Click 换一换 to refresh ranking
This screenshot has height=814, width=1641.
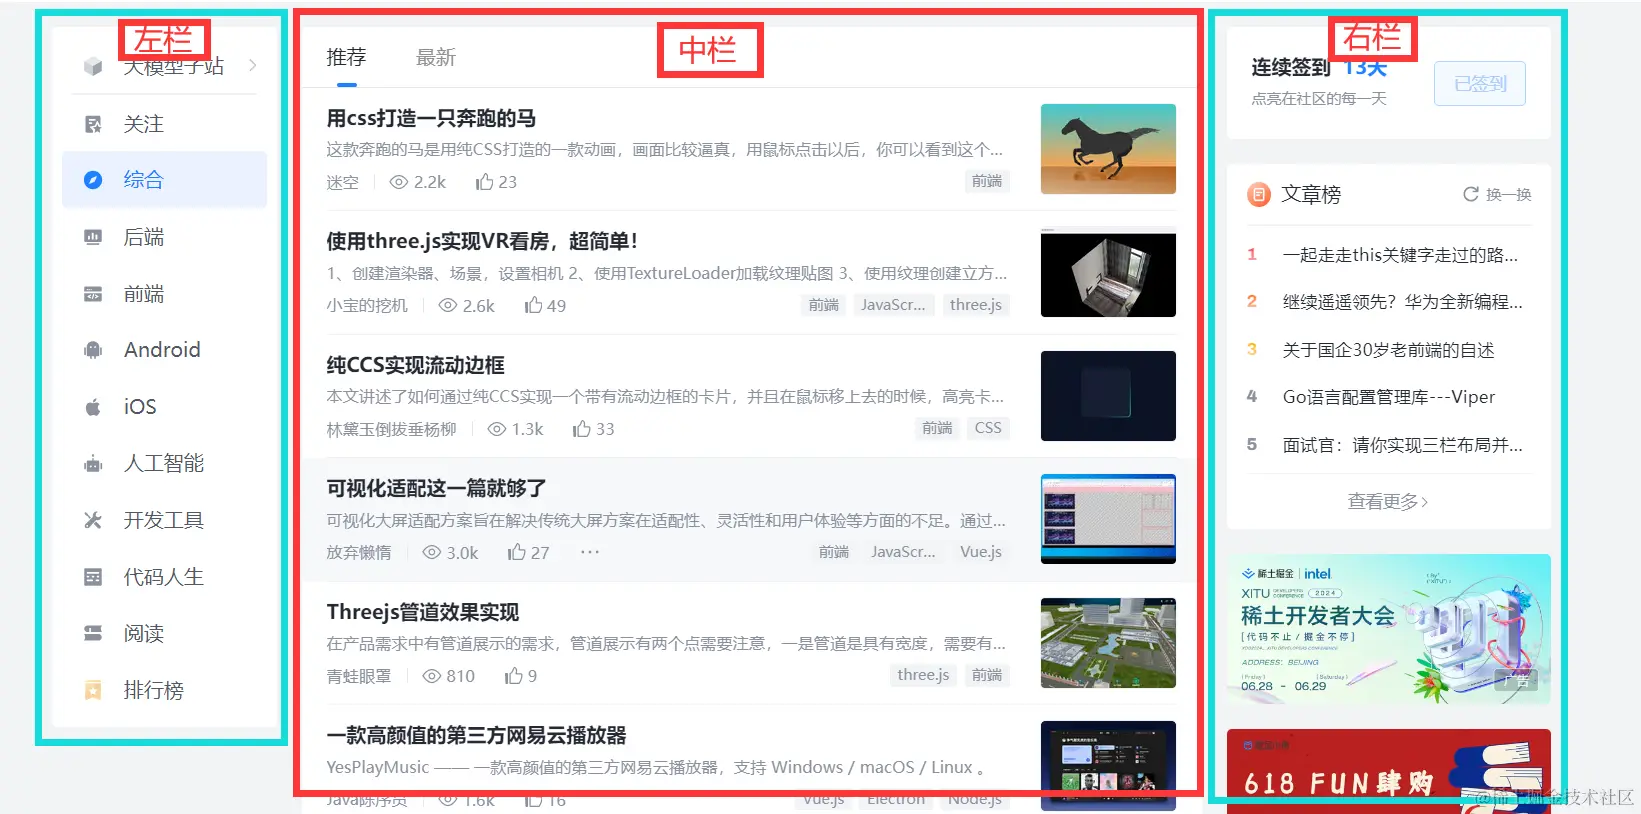1498,195
